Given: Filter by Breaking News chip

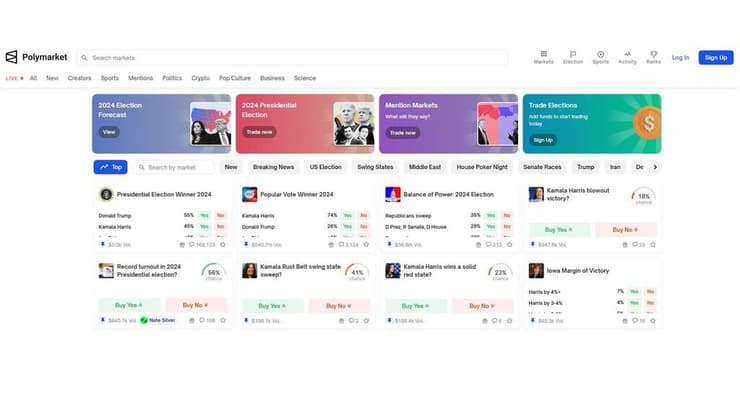Looking at the screenshot, I should (273, 167).
